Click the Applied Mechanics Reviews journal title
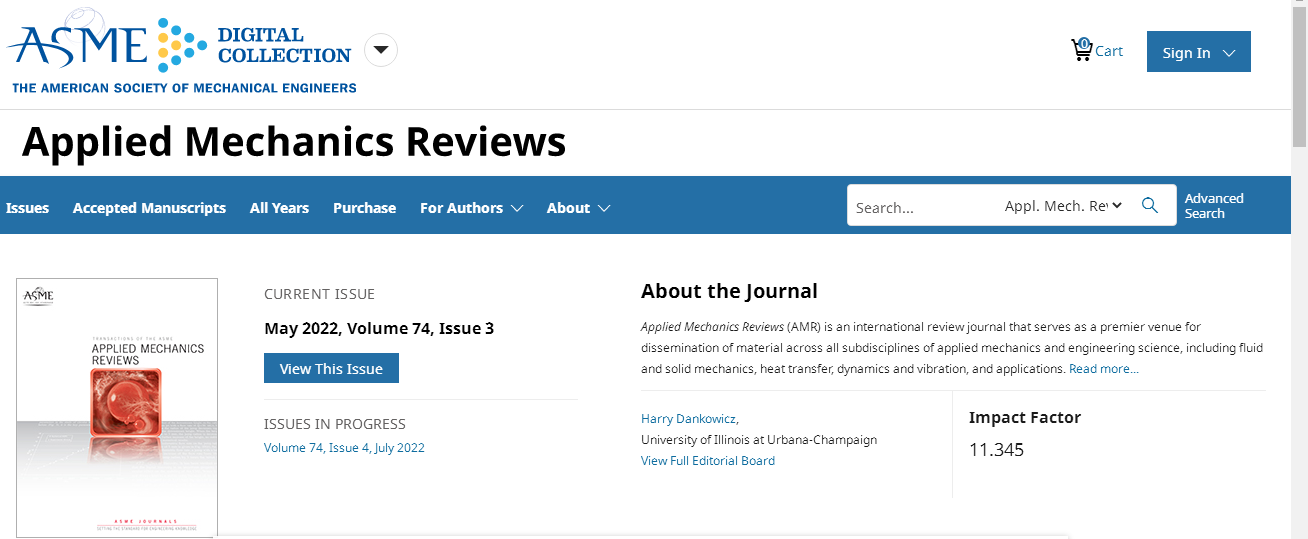Image resolution: width=1308 pixels, height=539 pixels. [x=294, y=142]
